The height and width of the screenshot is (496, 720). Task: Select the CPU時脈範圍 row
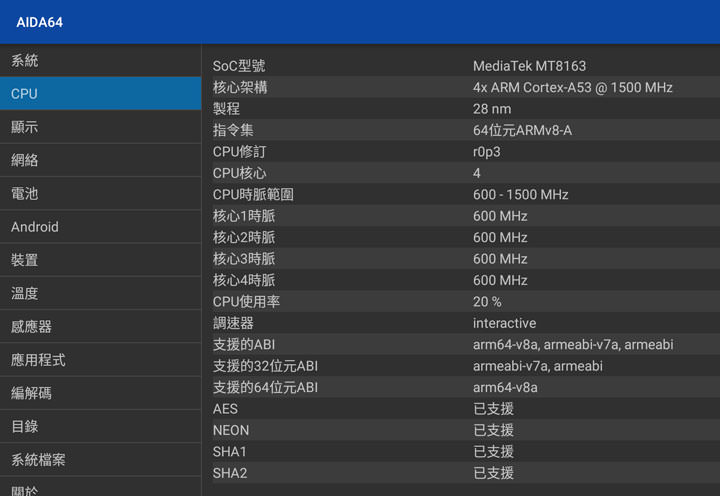click(460, 195)
